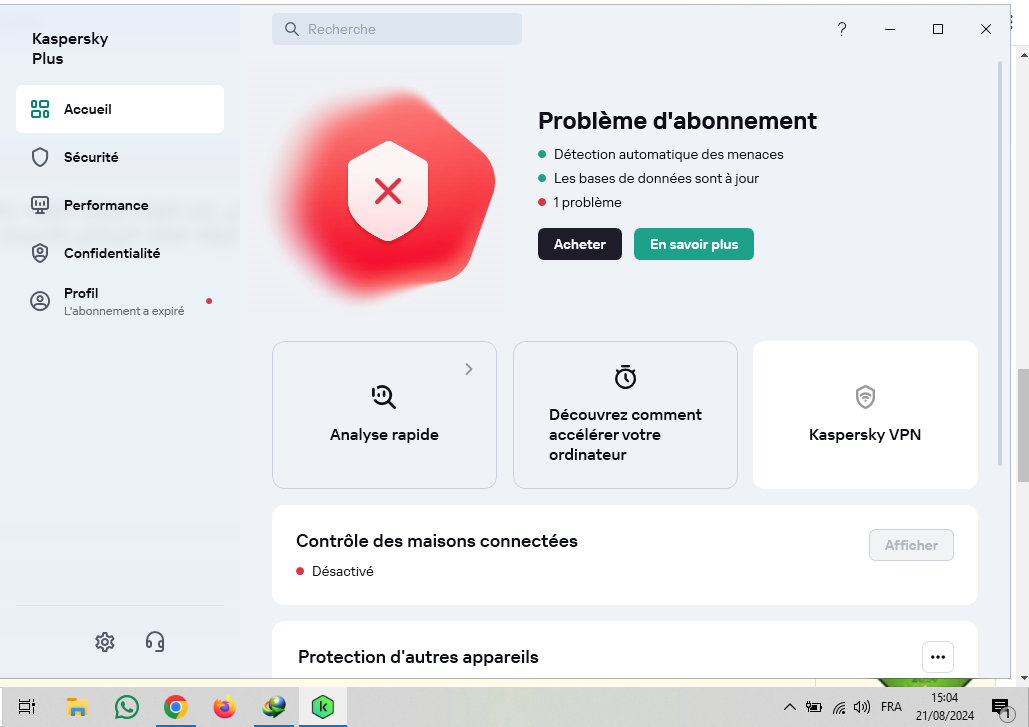This screenshot has height=727, width=1029.
Task: Click the volume speaker tray icon
Action: 862,707
